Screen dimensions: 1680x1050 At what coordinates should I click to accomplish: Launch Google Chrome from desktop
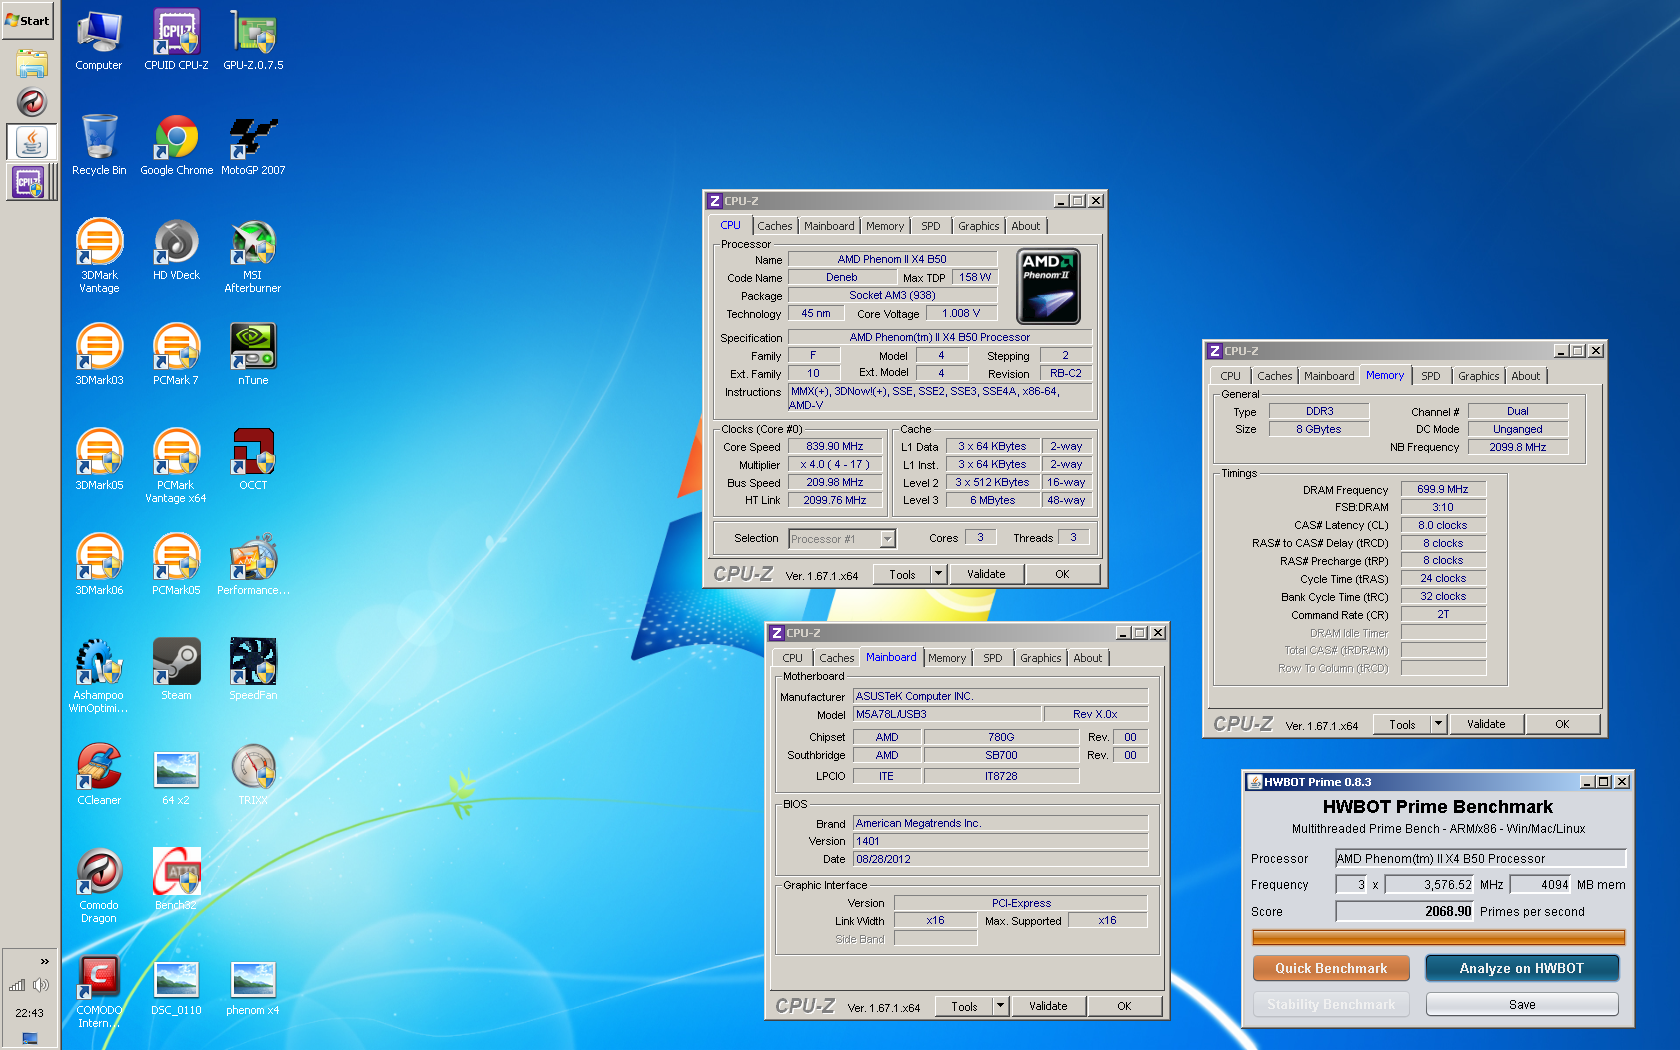(176, 145)
